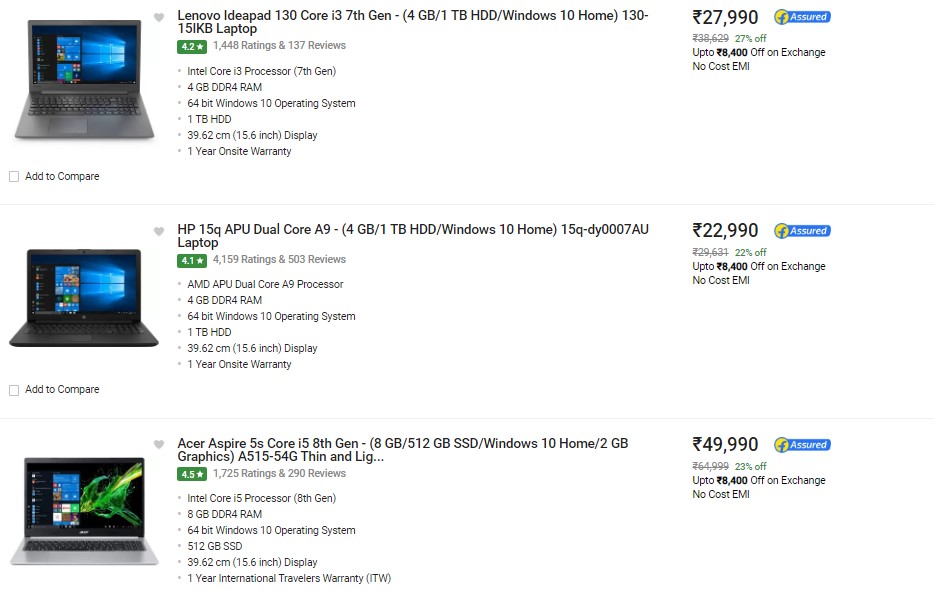Open the Acer Aspire 5s Core i5 title

click(403, 450)
